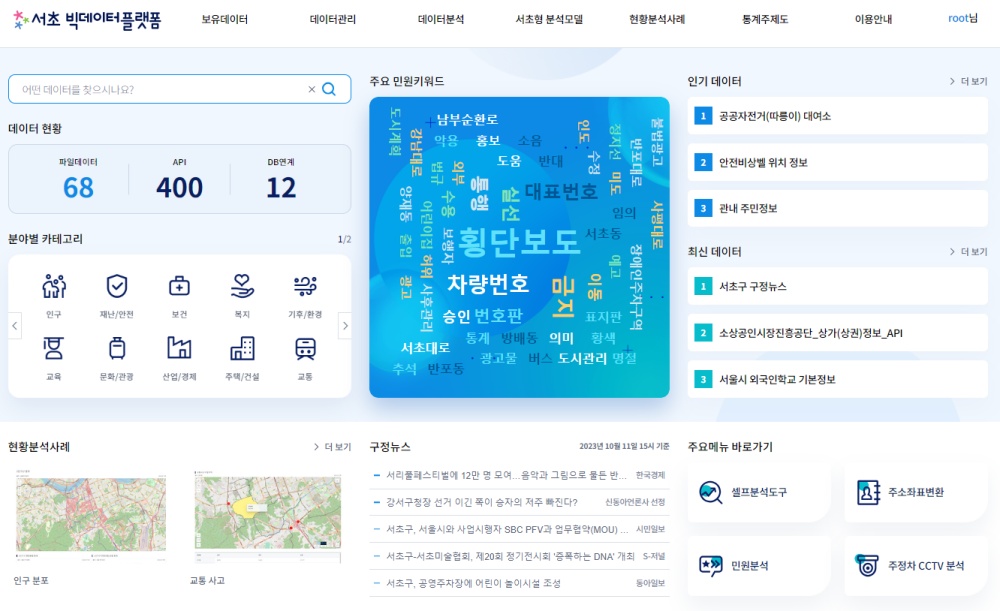
Task: Select the 보건 medical kit category icon
Action: [179, 286]
